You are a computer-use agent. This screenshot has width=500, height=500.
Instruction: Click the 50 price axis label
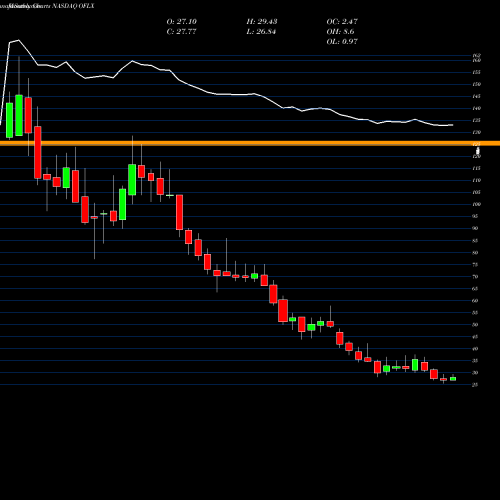475,325
